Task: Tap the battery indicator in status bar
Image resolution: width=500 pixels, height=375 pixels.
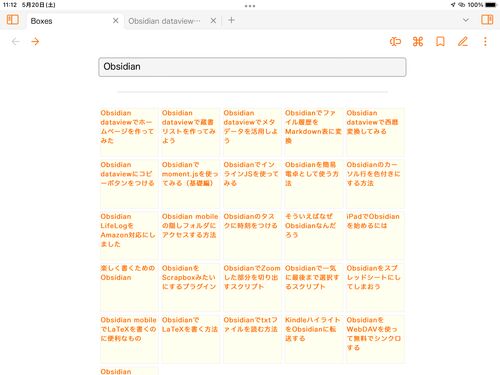Action: pos(491,5)
